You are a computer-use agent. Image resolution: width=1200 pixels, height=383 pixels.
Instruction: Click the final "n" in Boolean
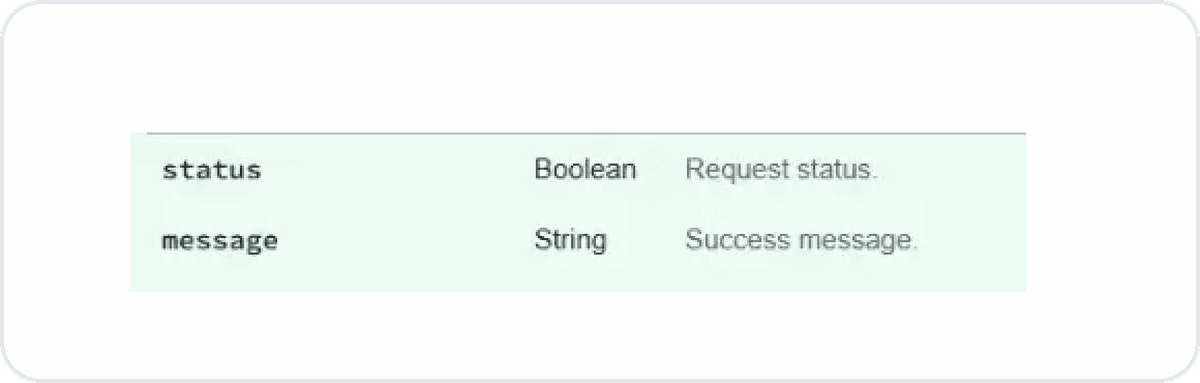click(x=629, y=171)
